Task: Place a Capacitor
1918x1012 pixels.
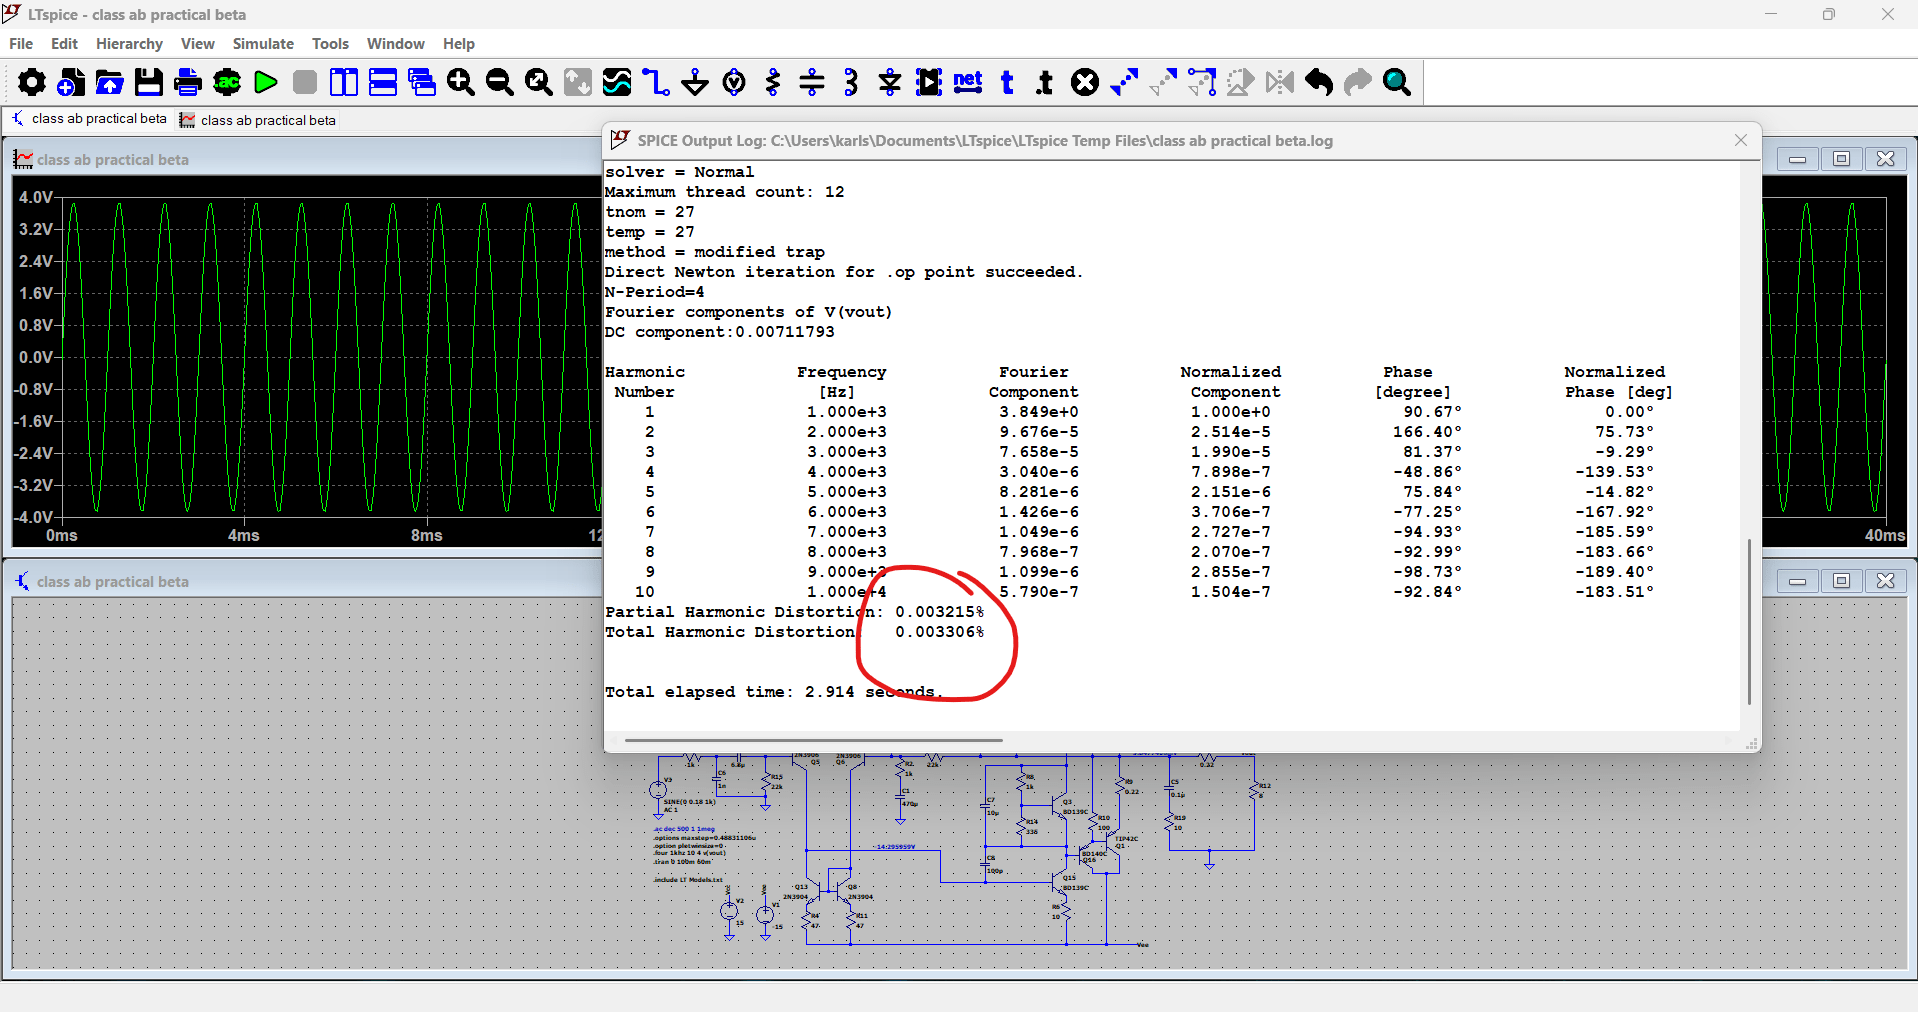Action: point(812,82)
